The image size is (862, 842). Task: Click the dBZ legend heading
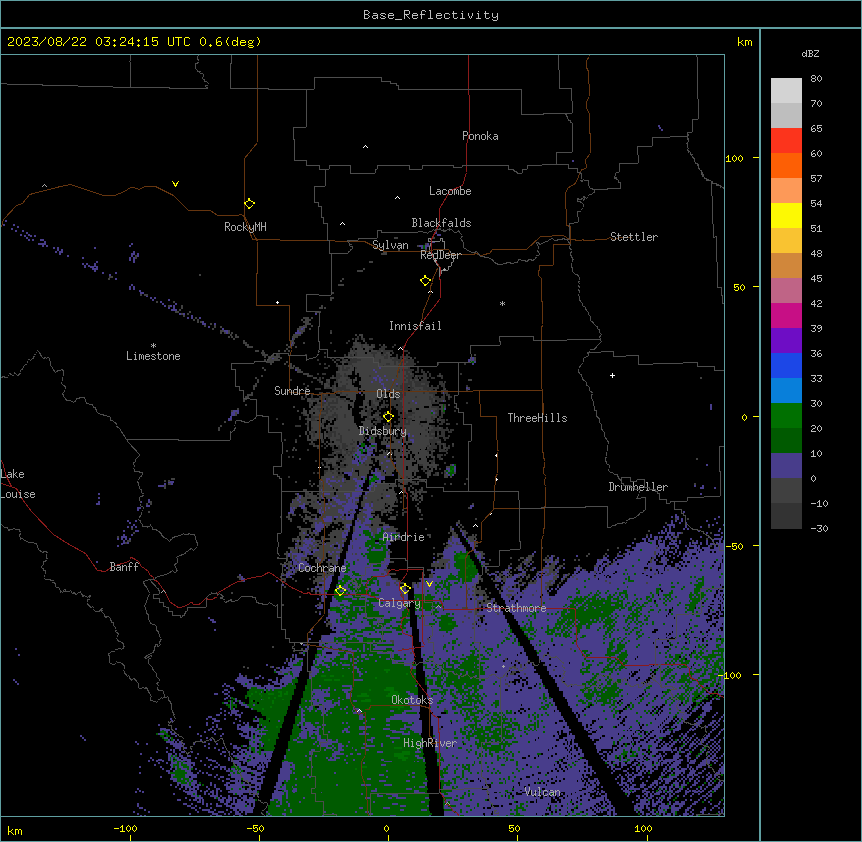(x=810, y=53)
